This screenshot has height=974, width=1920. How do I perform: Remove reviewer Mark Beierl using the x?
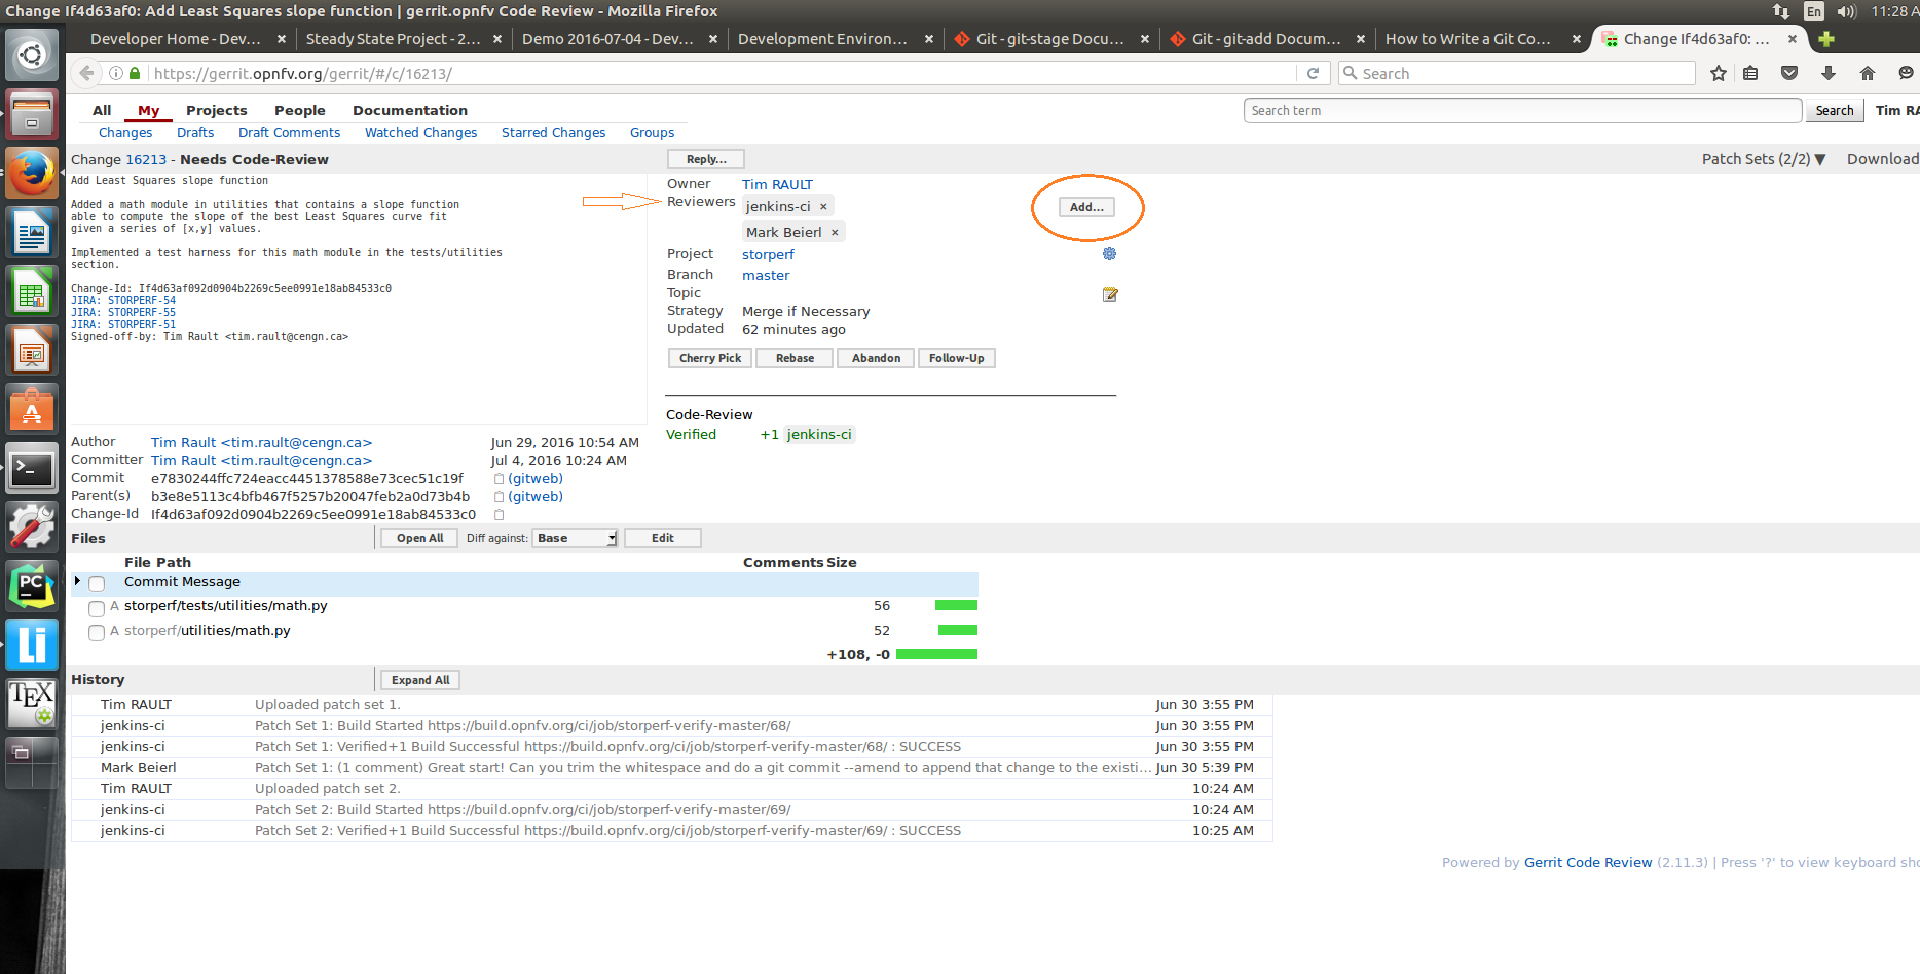click(835, 233)
